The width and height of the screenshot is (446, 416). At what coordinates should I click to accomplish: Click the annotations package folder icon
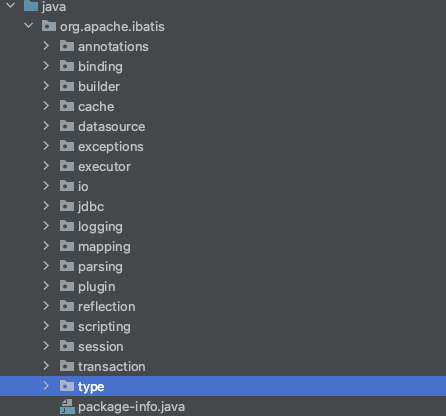click(x=67, y=46)
